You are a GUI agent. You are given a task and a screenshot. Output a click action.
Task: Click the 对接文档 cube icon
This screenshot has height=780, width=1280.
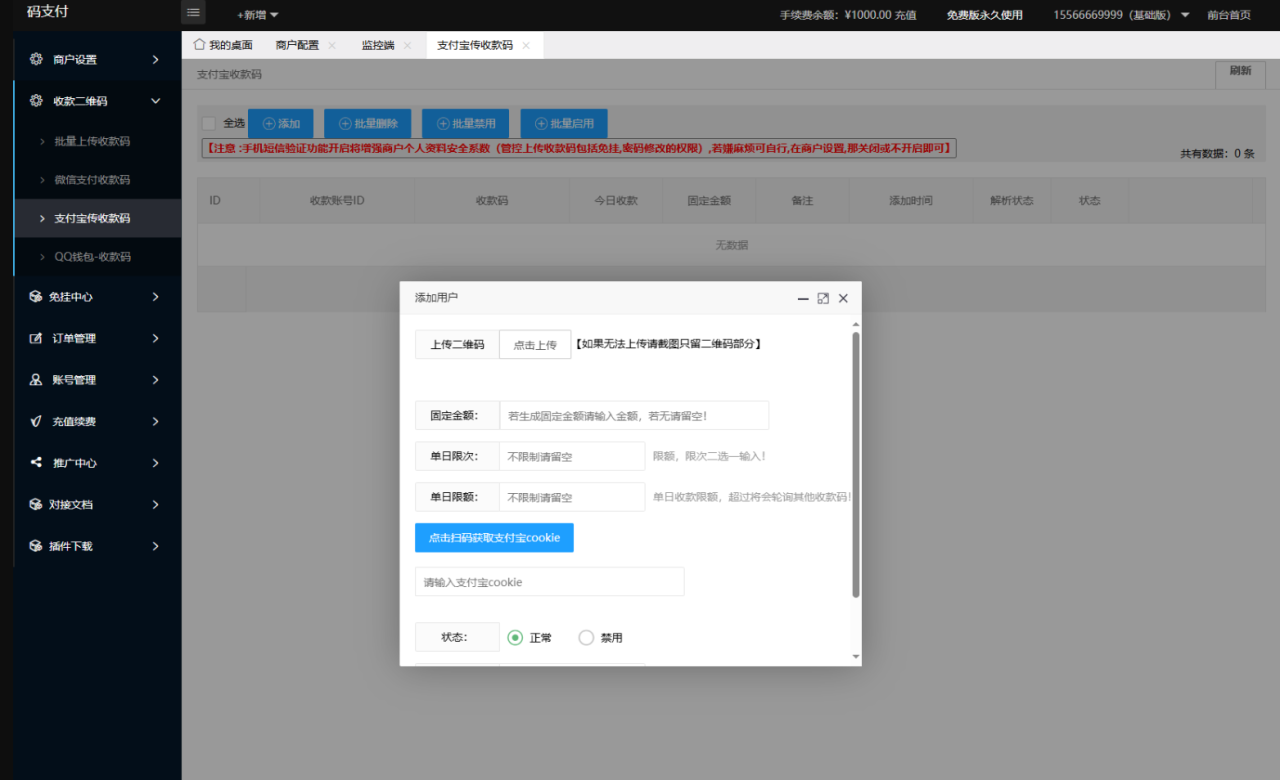point(35,505)
